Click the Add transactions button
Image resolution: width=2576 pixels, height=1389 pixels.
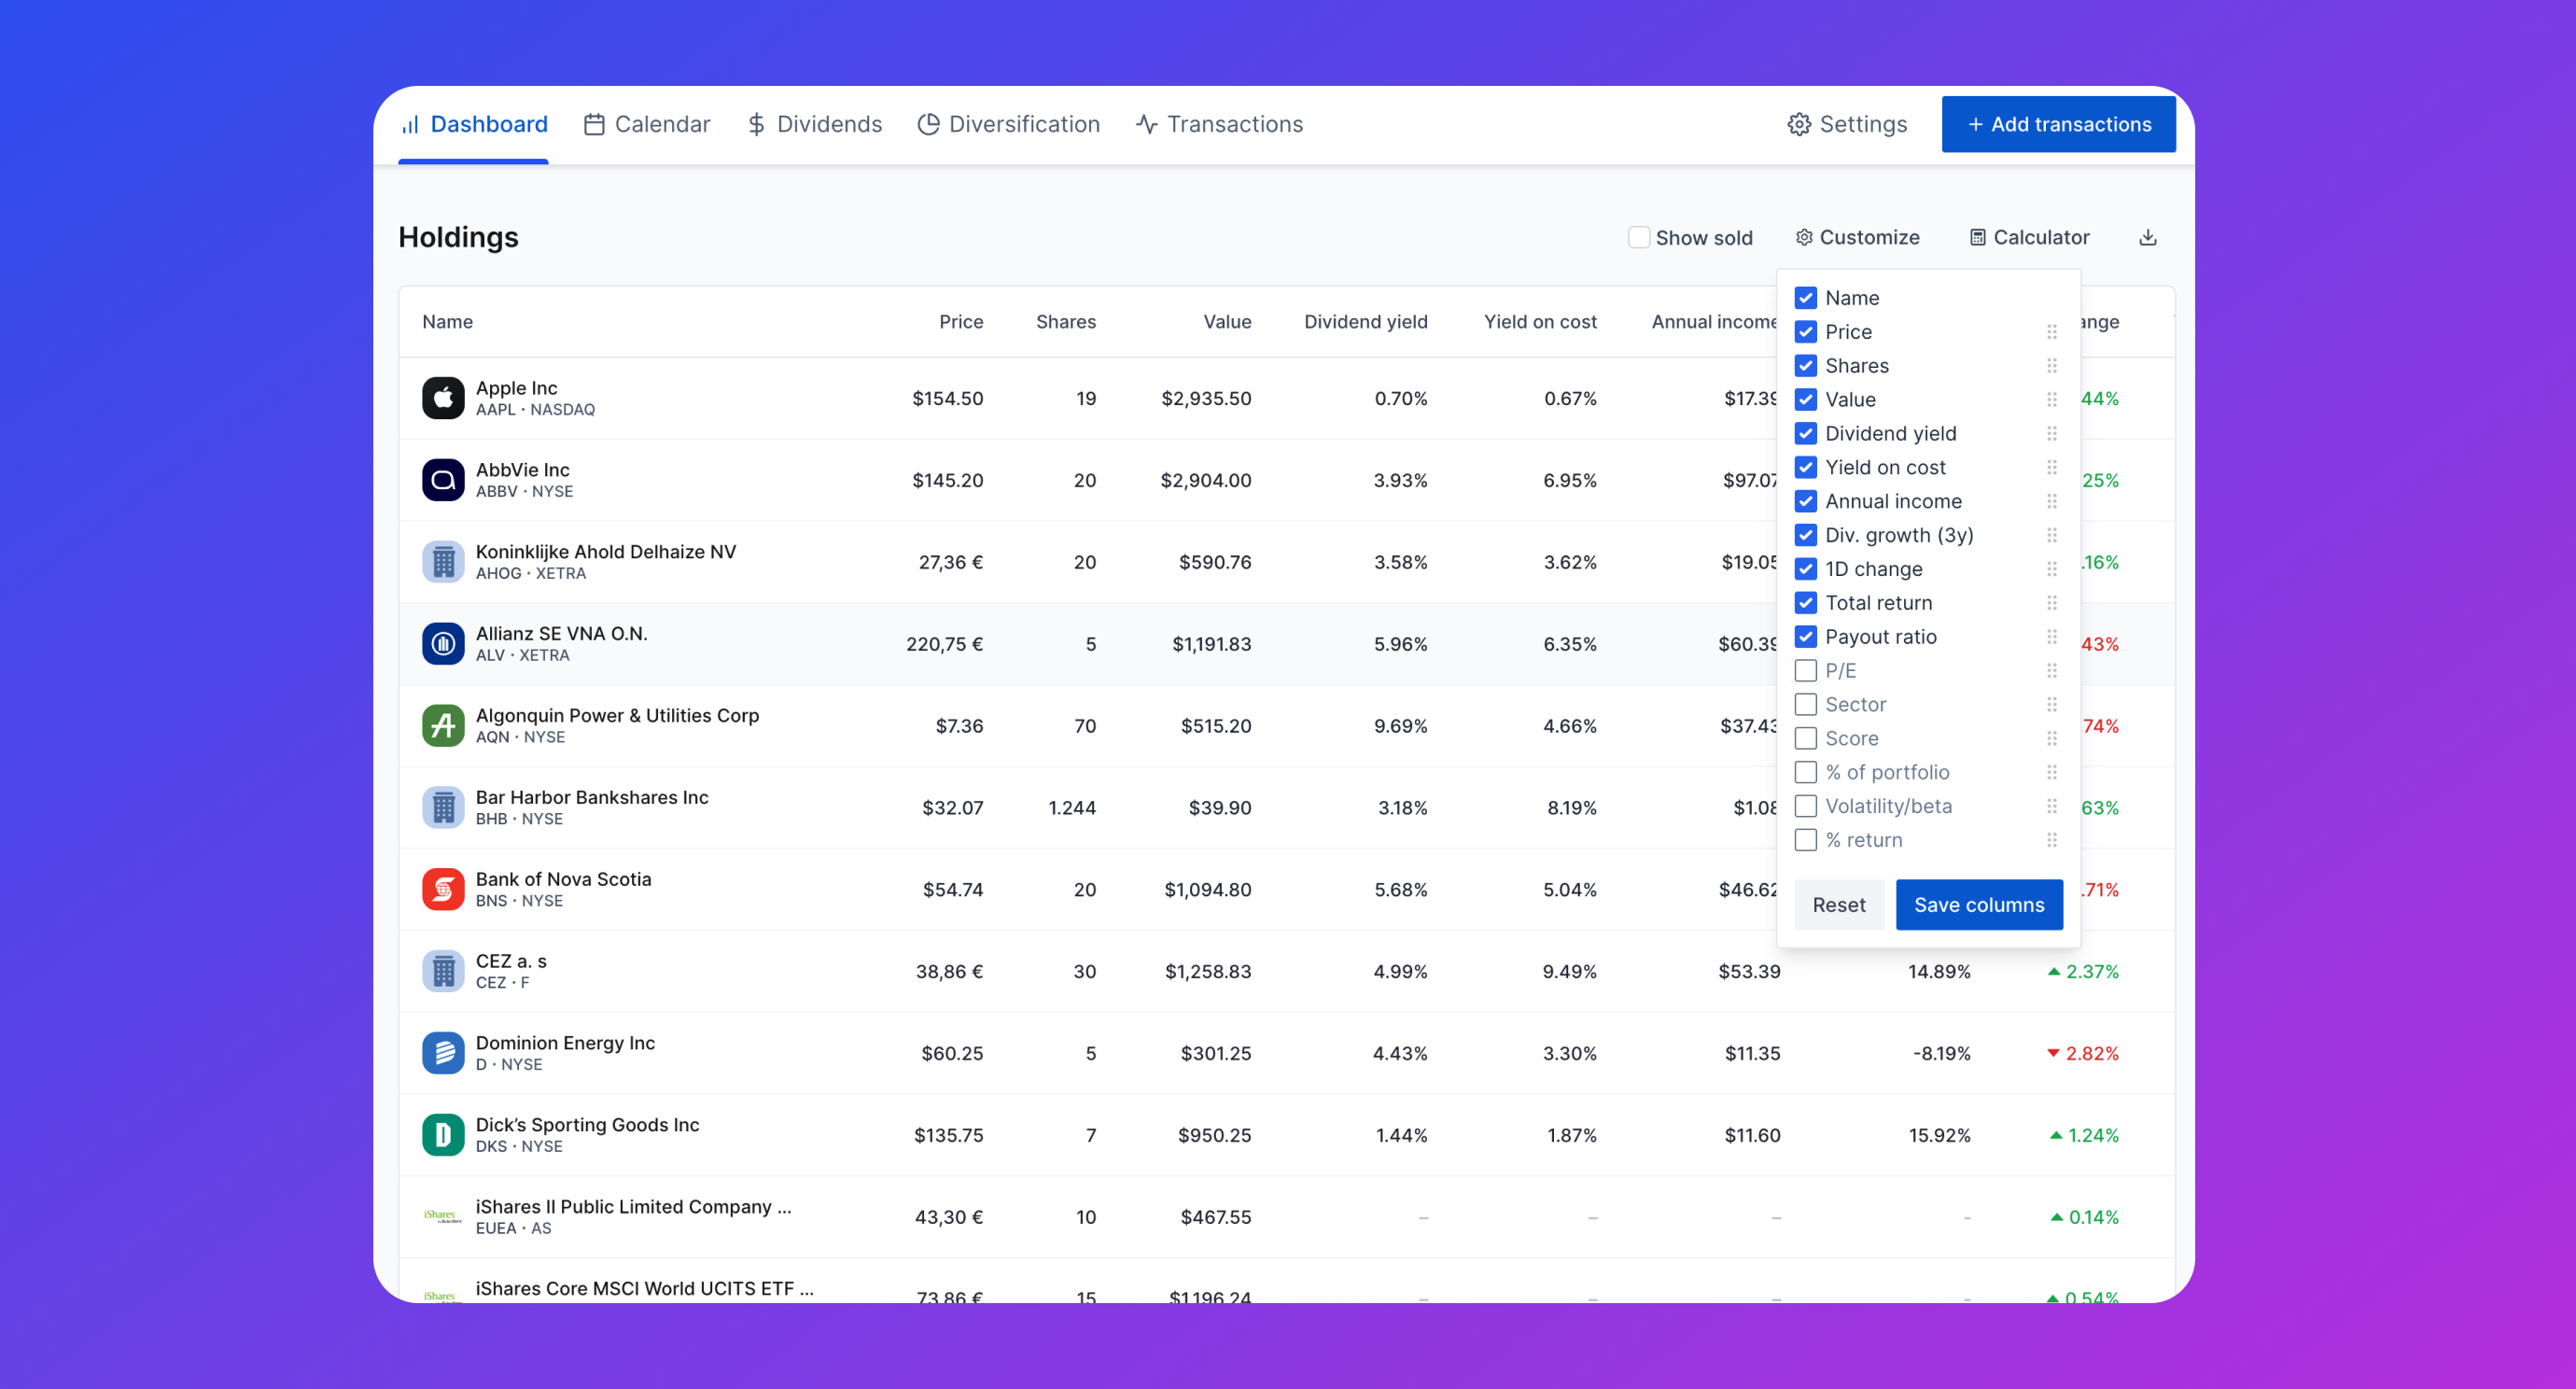click(2058, 124)
